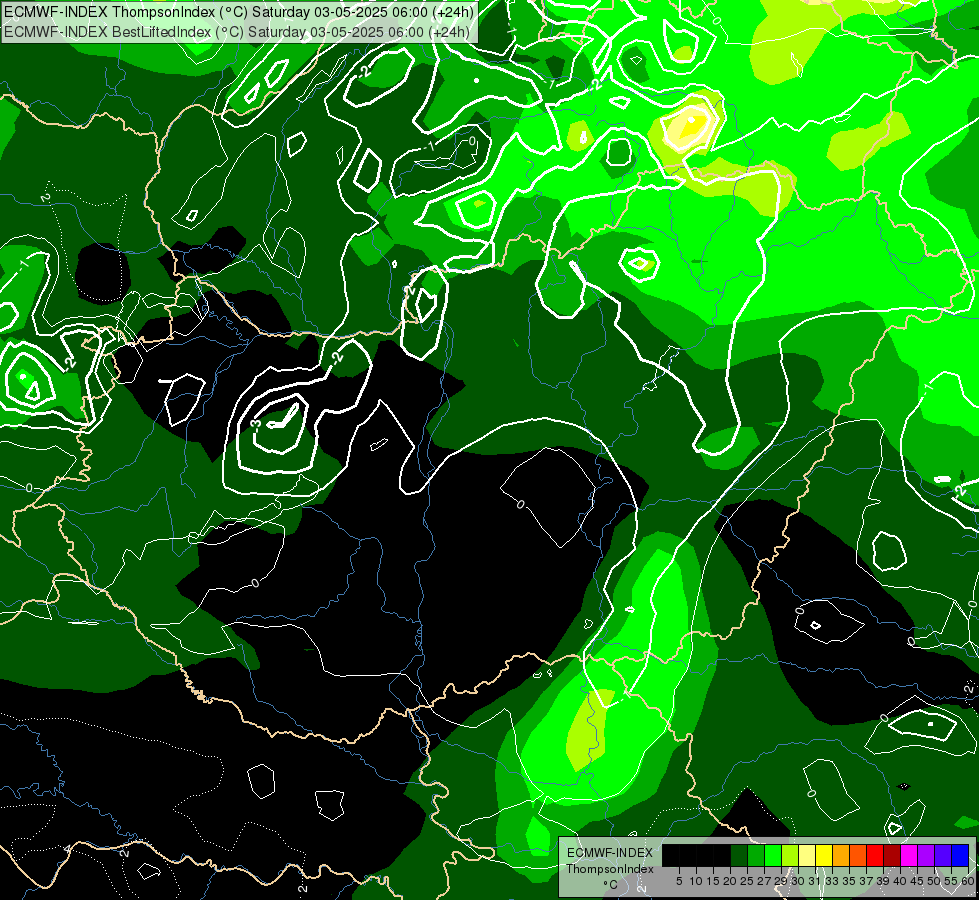
Task: Select indigo legend swatch between 50 and 55
Action: click(x=943, y=855)
